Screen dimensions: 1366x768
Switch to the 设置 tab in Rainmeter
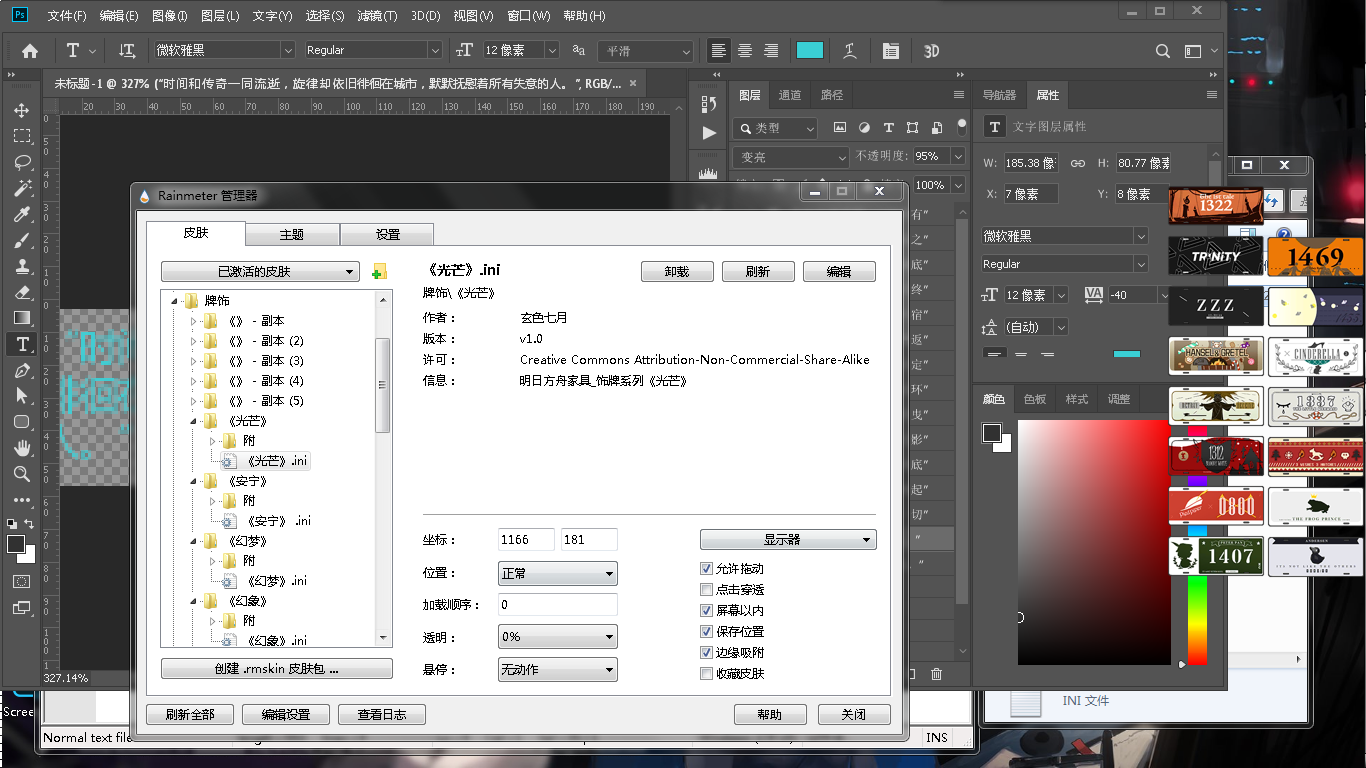pos(388,235)
